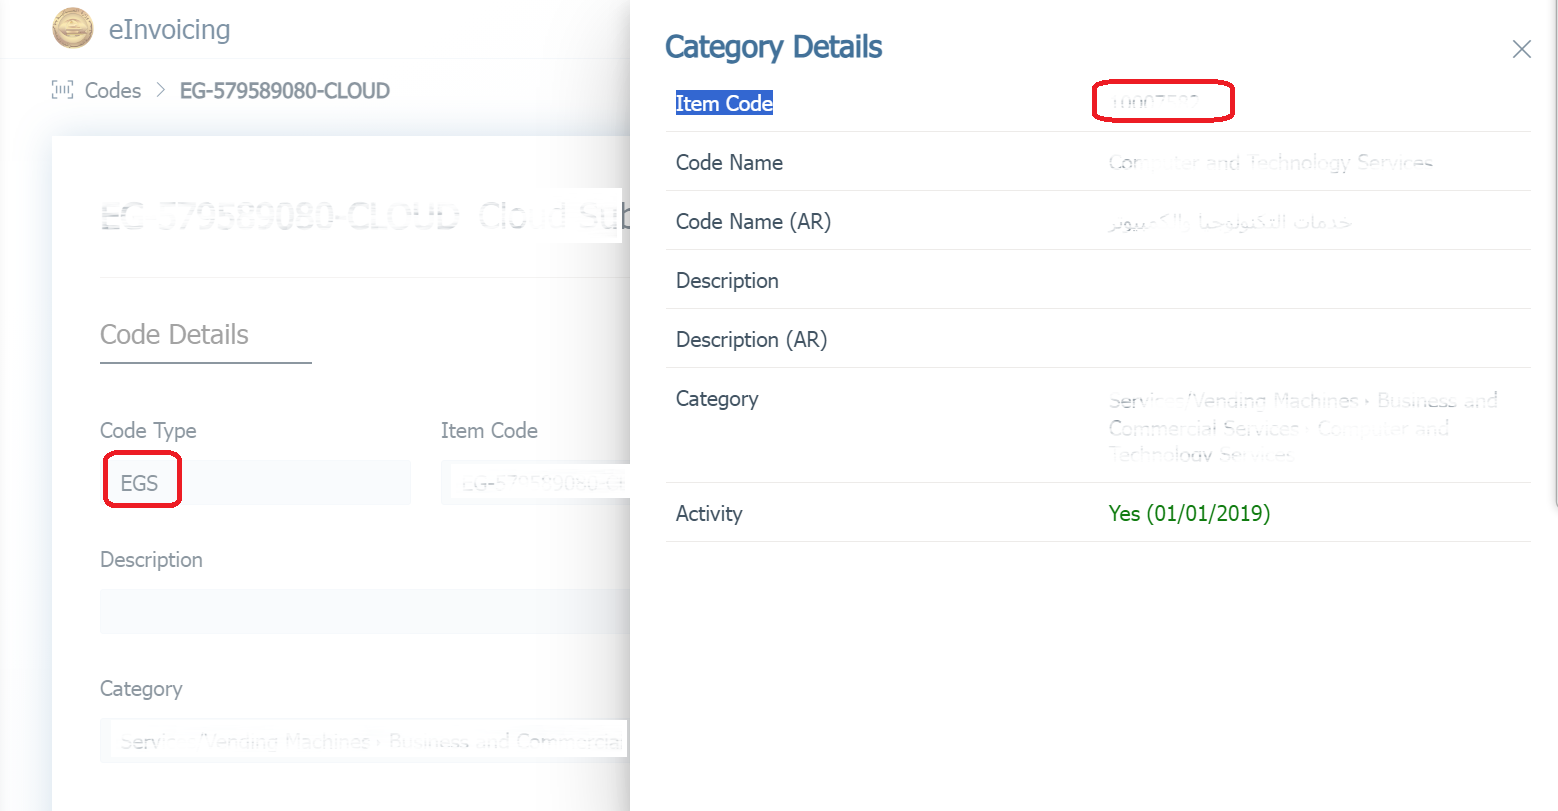
Task: Click the barcode Codes breadcrumb icon
Action: 62,91
